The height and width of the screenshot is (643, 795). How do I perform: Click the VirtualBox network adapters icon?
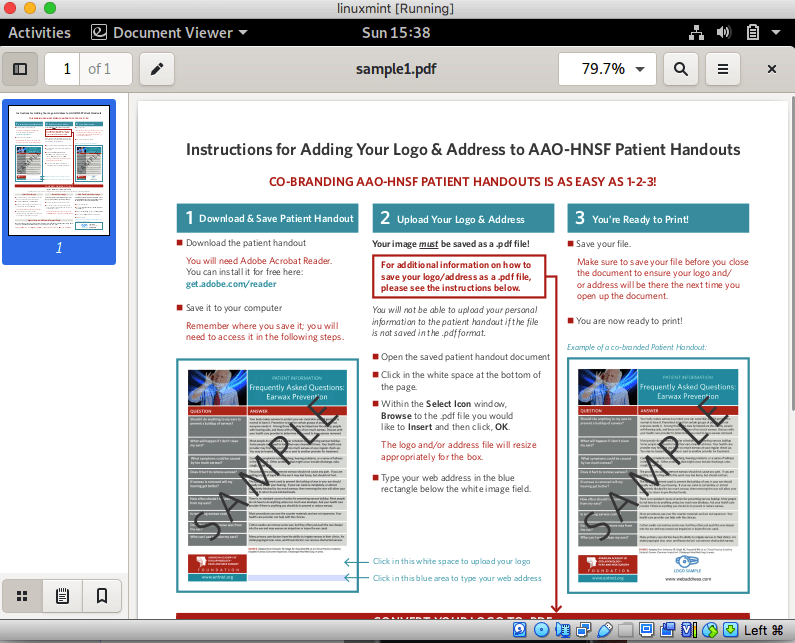[584, 630]
